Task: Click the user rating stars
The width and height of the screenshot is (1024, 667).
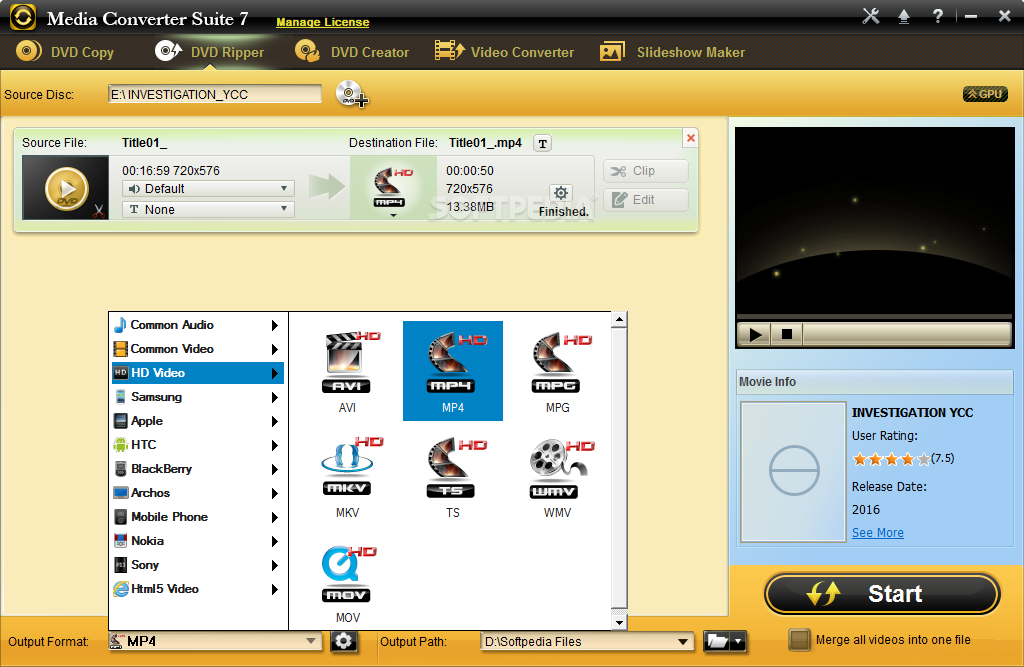Action: [891, 459]
